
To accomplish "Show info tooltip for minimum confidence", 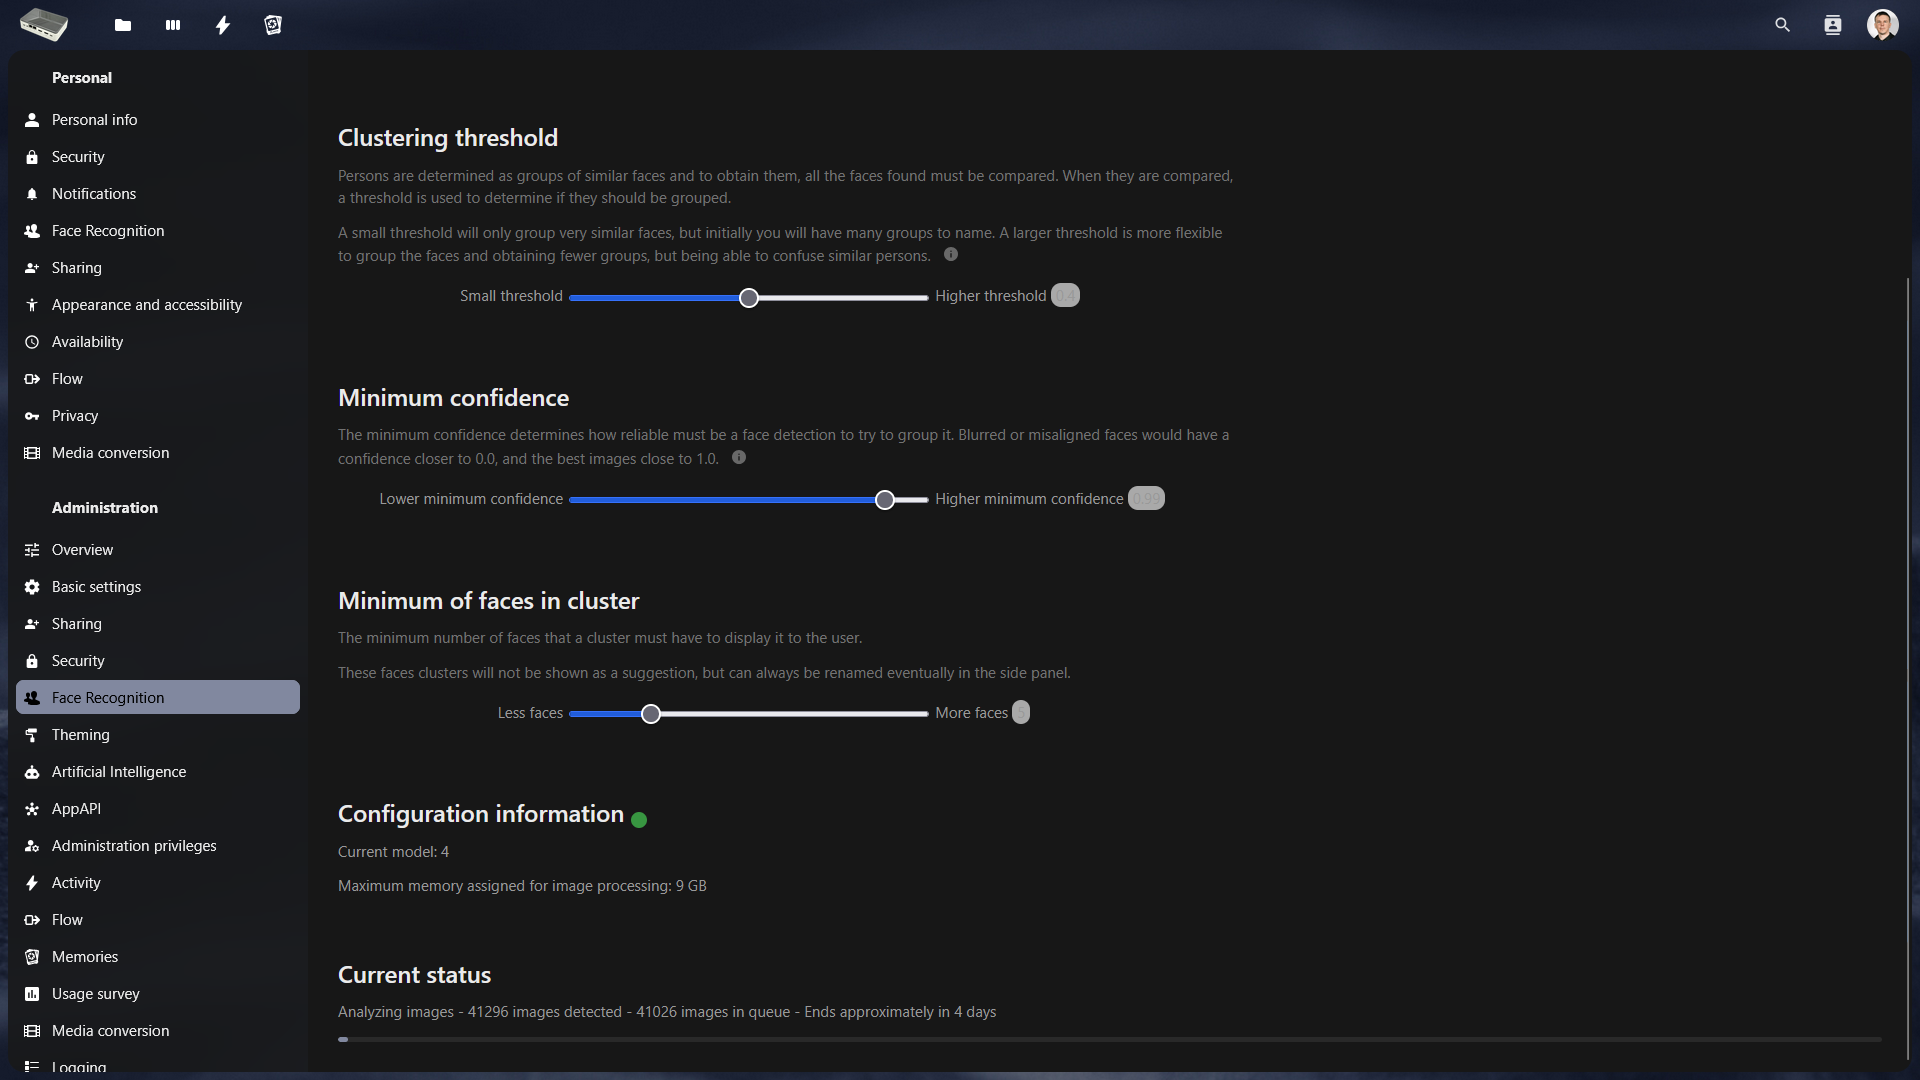I will click(739, 458).
